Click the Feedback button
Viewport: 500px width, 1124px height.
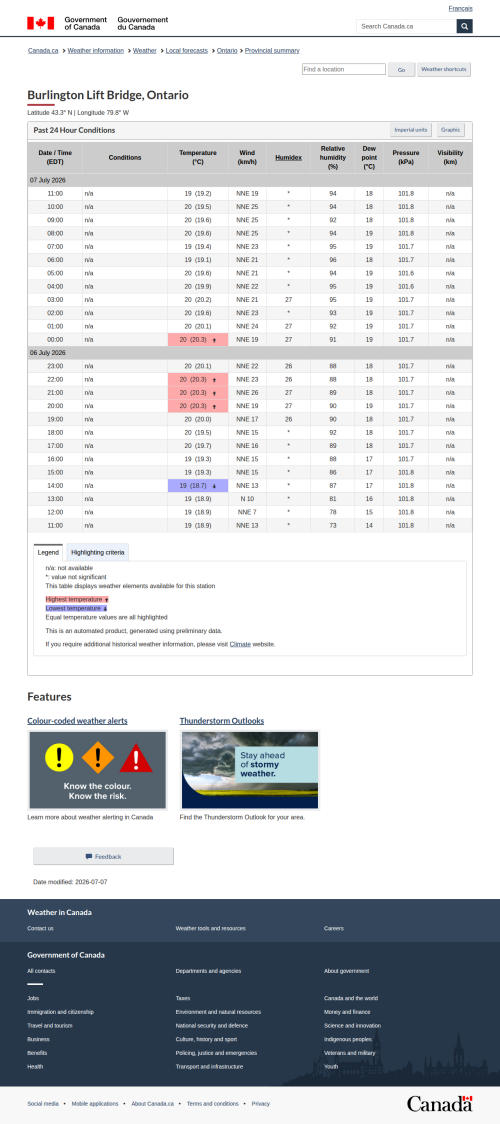click(103, 856)
